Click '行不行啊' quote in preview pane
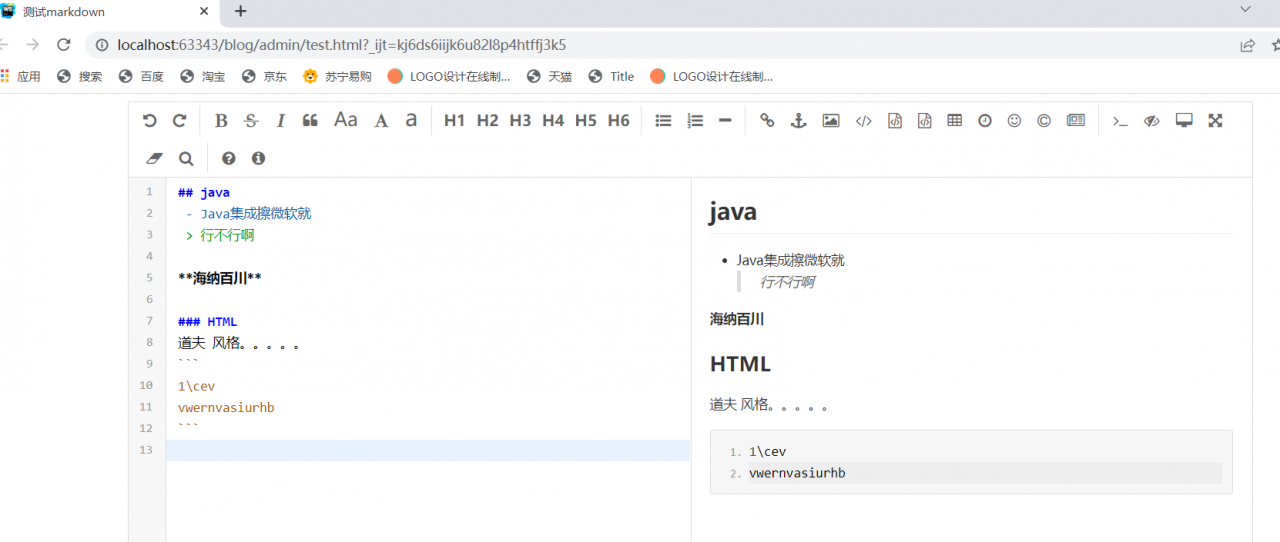 click(x=787, y=282)
